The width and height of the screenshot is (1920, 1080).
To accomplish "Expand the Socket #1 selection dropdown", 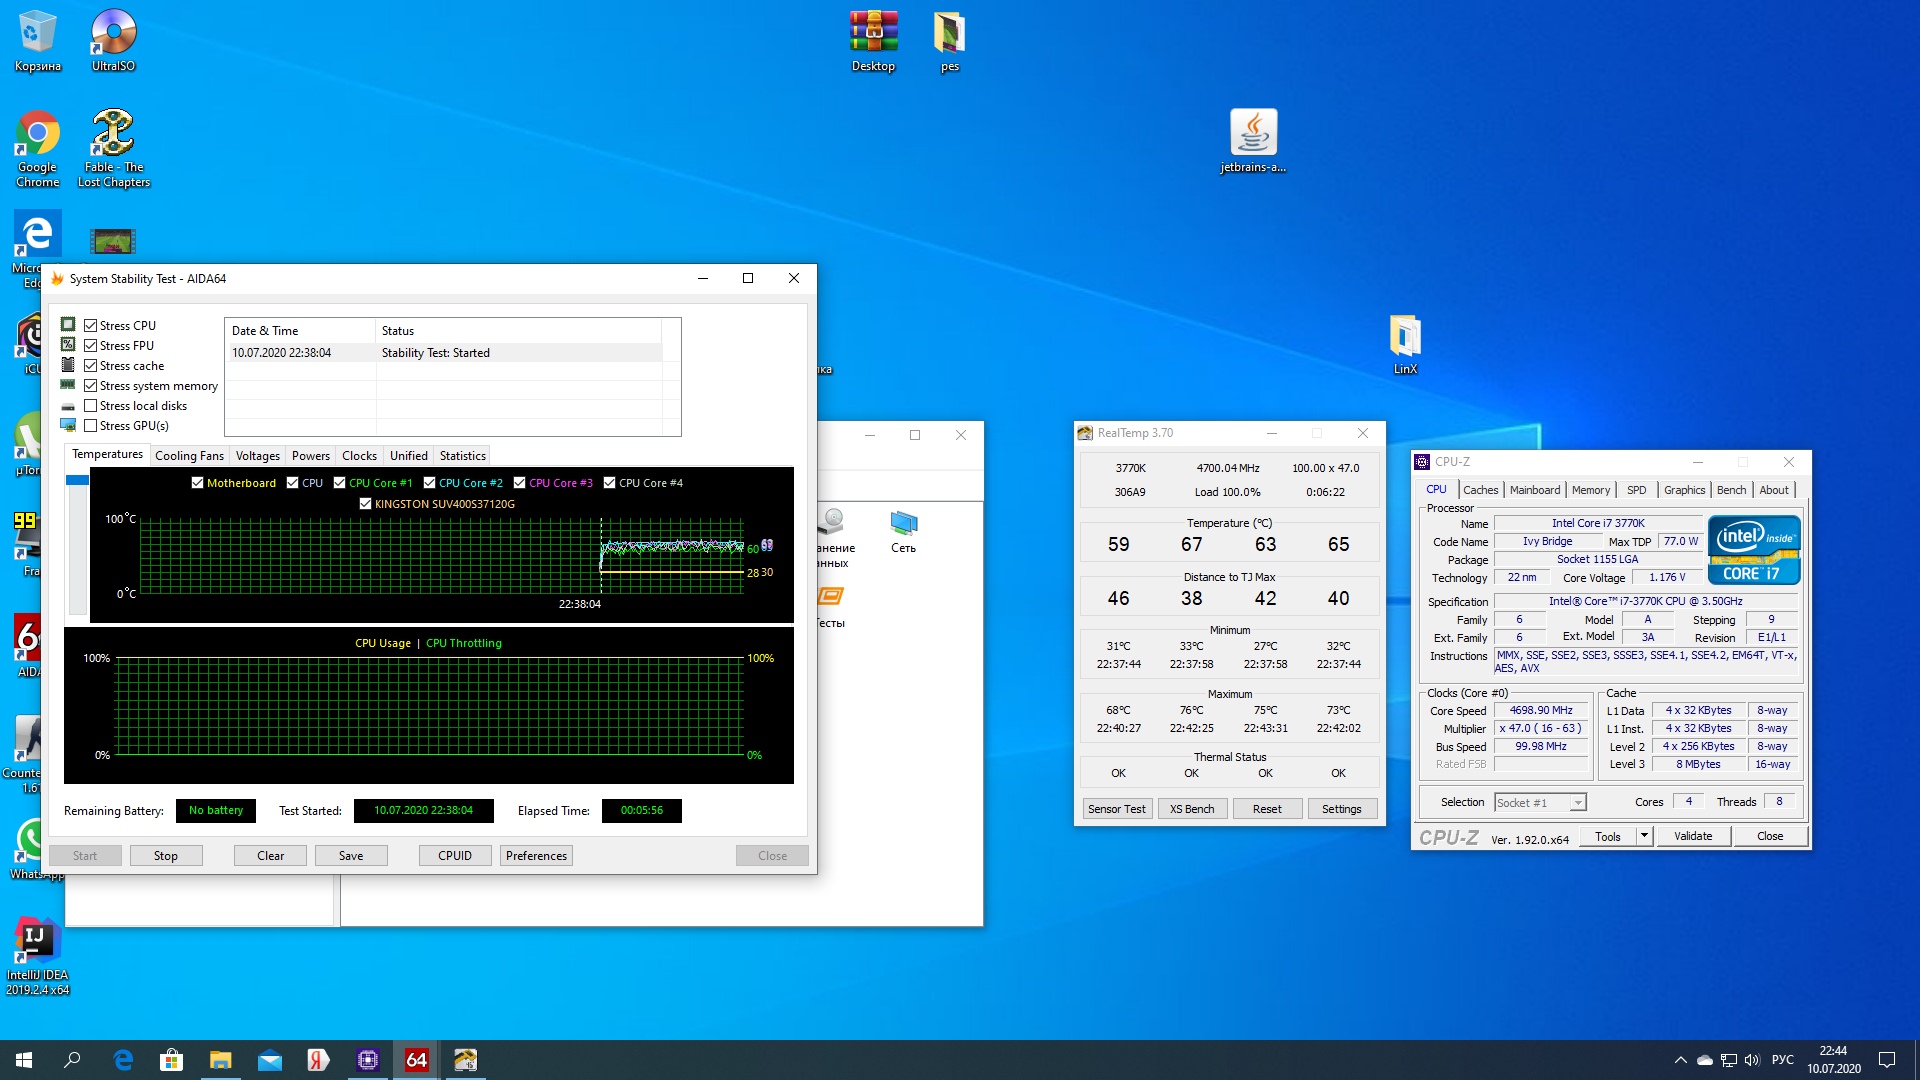I will (x=1577, y=803).
